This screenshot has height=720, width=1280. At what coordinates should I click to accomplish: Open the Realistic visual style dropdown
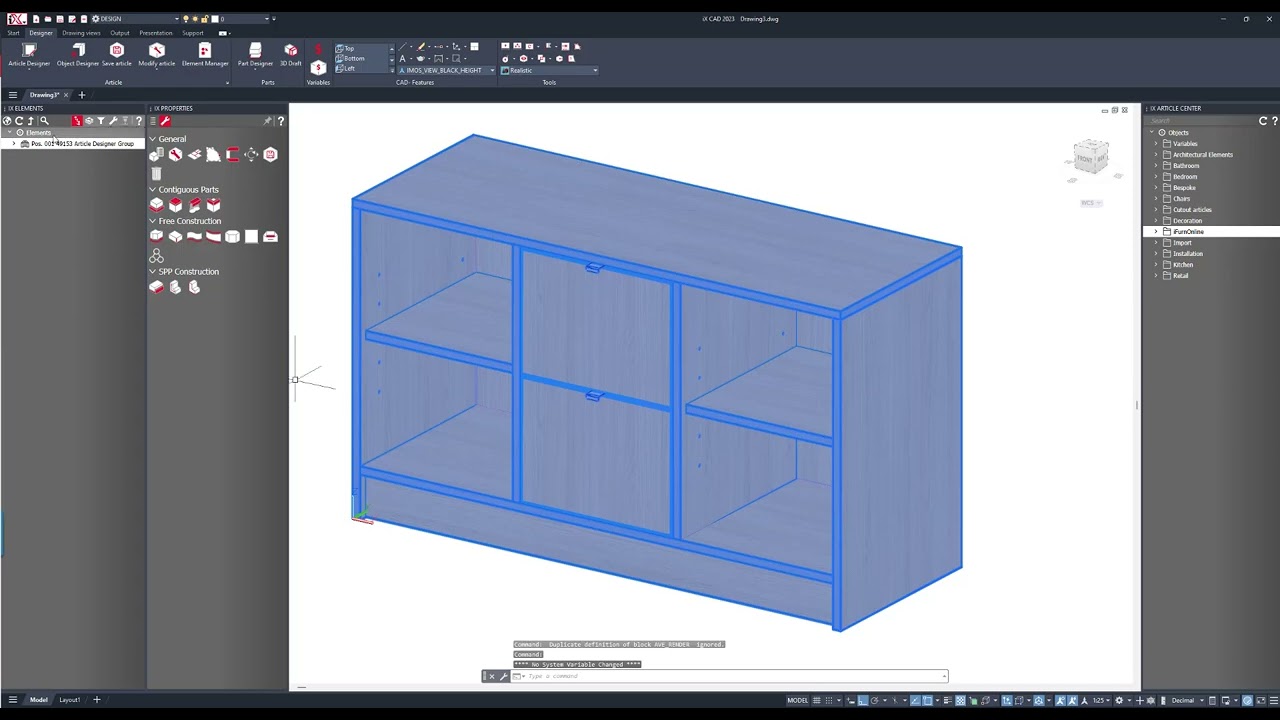(x=550, y=71)
